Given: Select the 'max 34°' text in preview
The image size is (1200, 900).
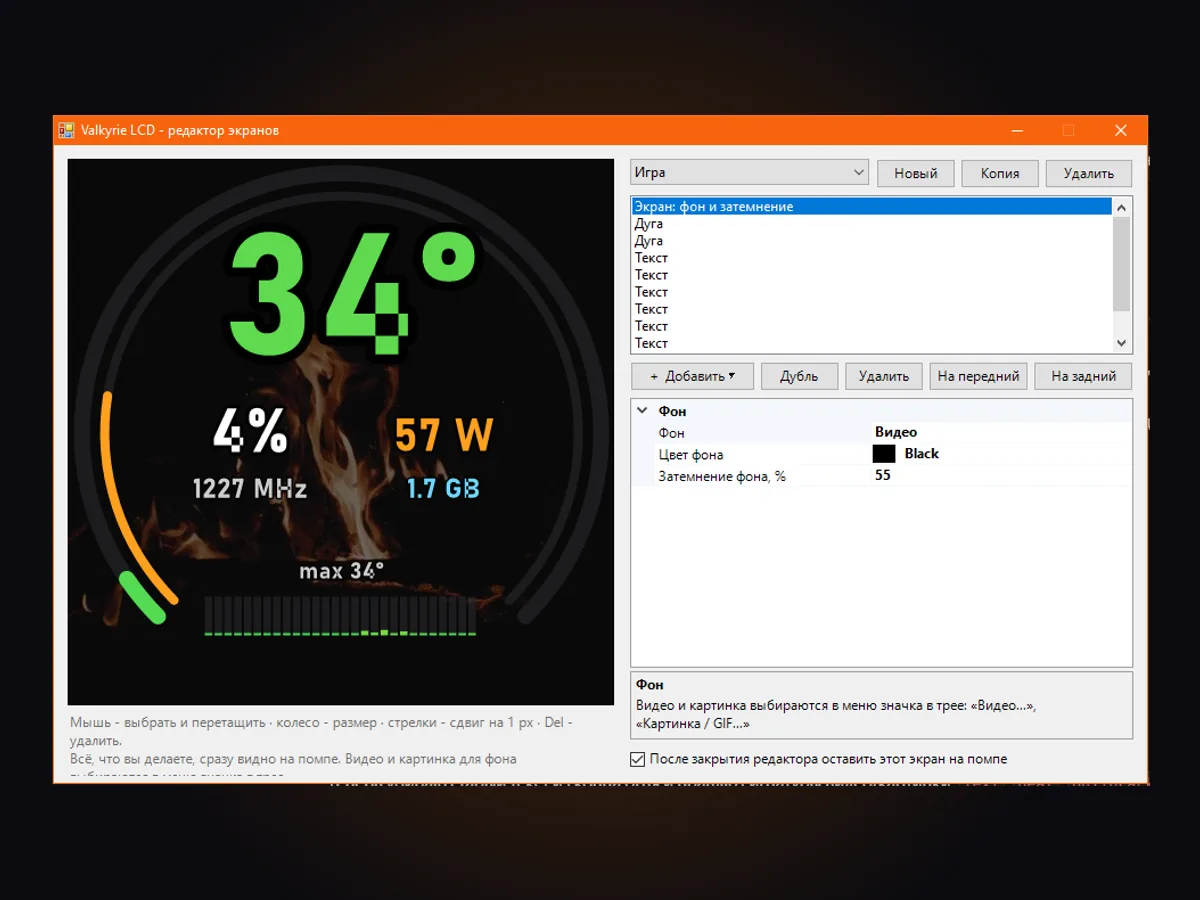Looking at the screenshot, I should (342, 571).
